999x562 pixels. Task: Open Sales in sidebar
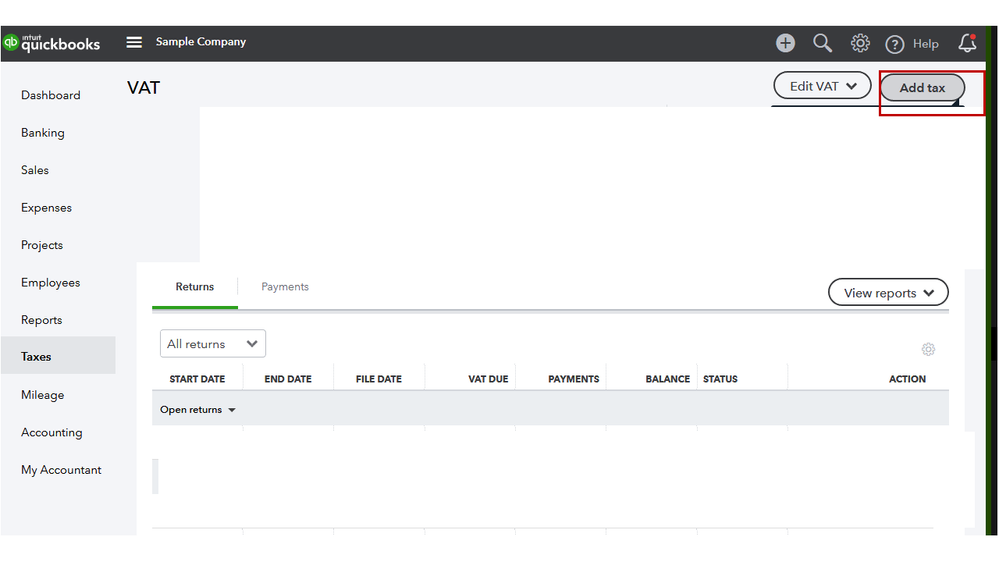click(35, 170)
